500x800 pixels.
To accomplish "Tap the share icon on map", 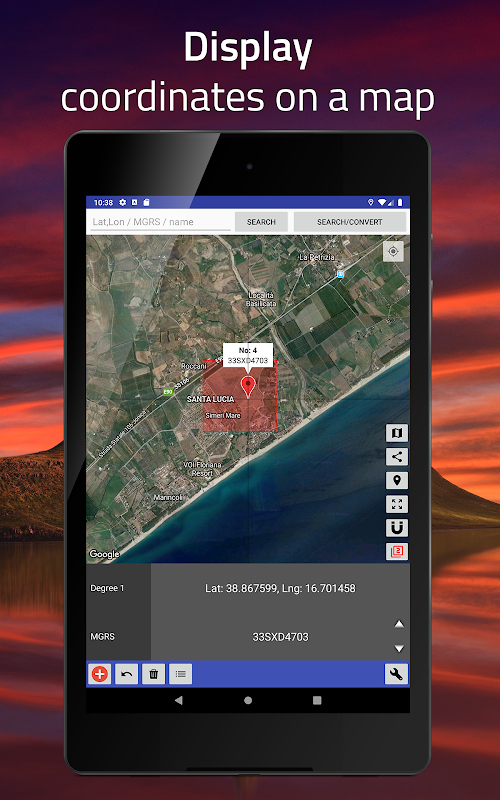I will point(396,457).
